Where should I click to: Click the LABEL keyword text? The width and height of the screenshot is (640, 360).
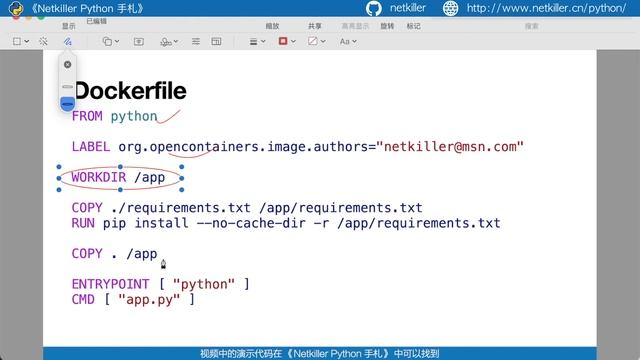(91, 147)
